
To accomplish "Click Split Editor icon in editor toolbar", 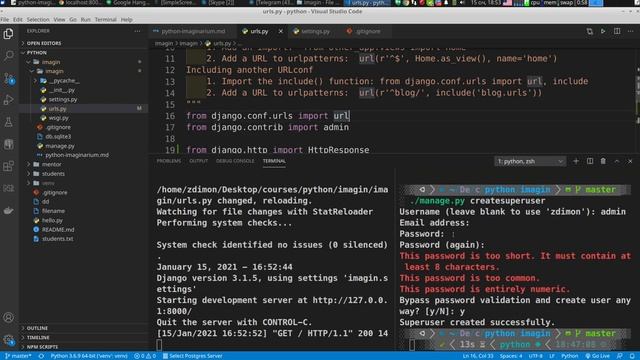I will click(617, 31).
